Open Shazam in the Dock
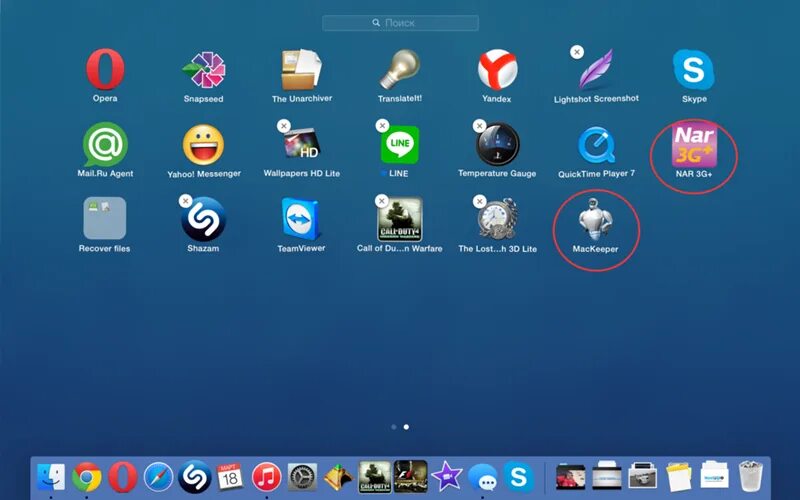The image size is (800, 500). [194, 477]
